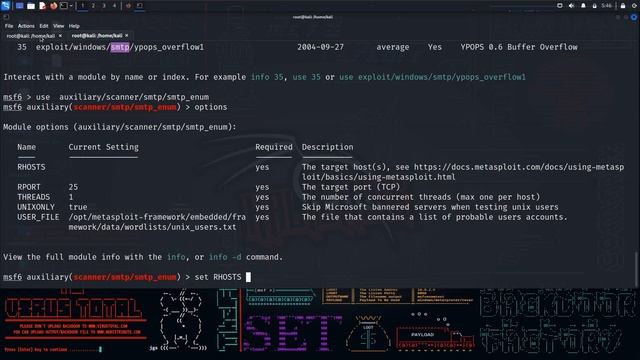Click the 'Required' column header
This screenshot has height=360, width=640.
pos(274,147)
